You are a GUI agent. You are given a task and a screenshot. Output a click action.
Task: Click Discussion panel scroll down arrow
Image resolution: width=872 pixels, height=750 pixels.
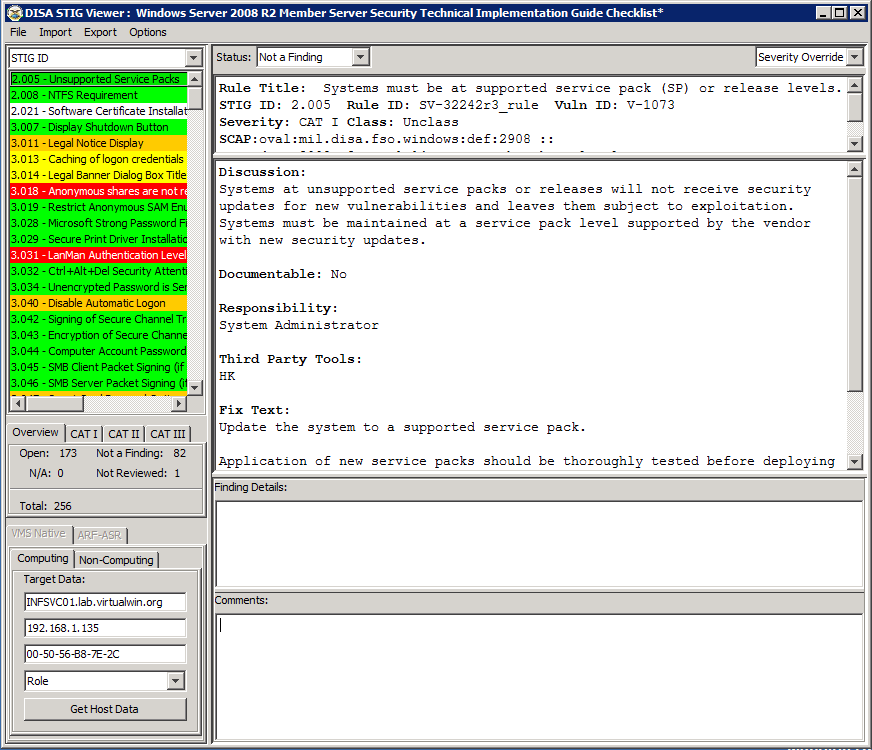pos(855,461)
